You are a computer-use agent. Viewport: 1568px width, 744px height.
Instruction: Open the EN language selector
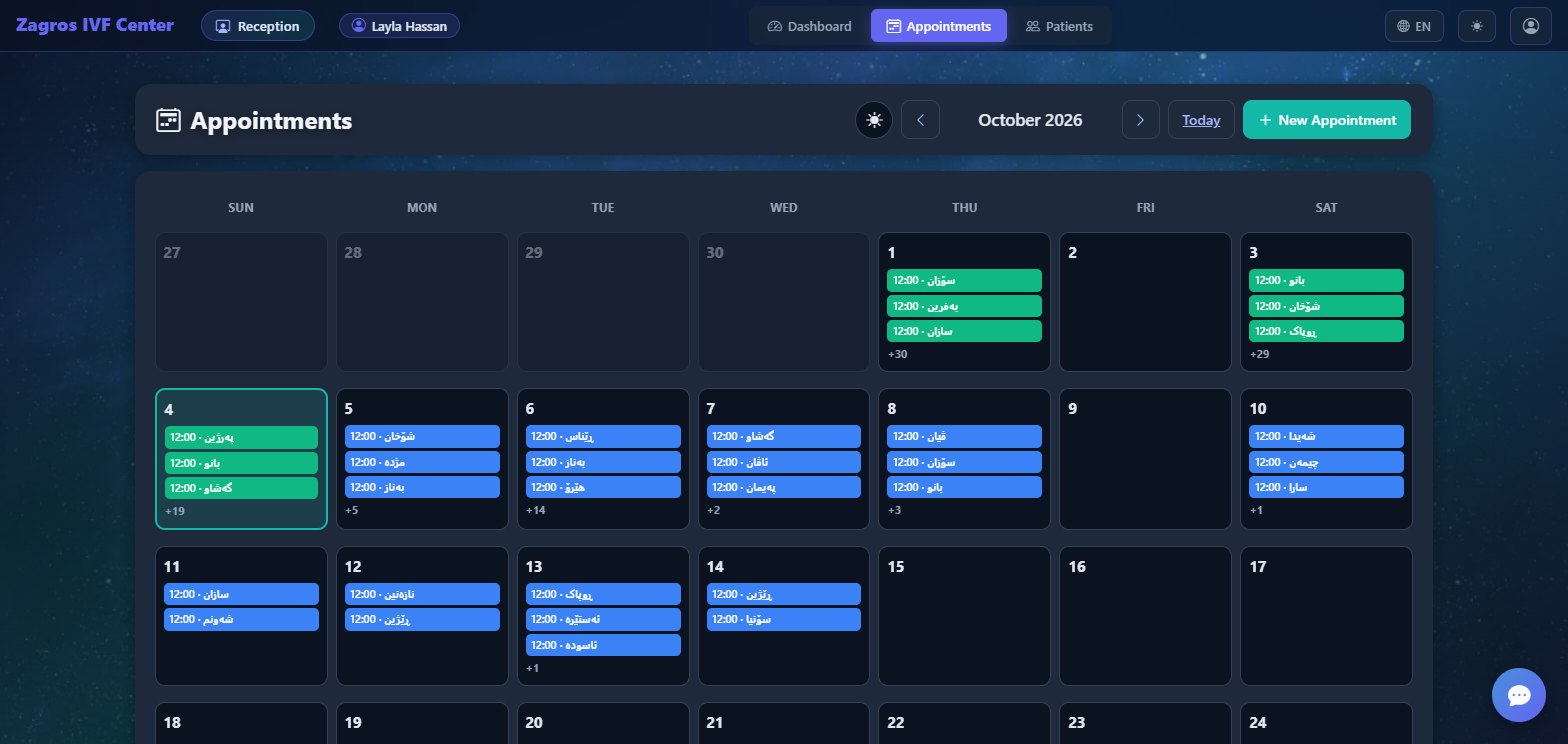tap(1414, 26)
